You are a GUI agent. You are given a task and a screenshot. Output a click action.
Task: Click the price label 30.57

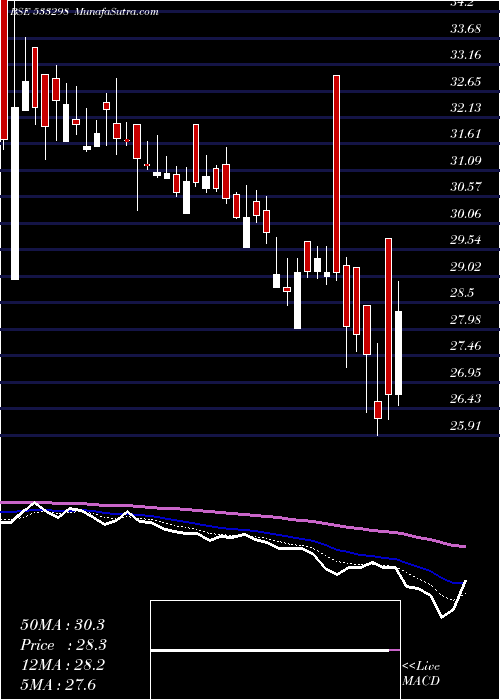pos(465,187)
